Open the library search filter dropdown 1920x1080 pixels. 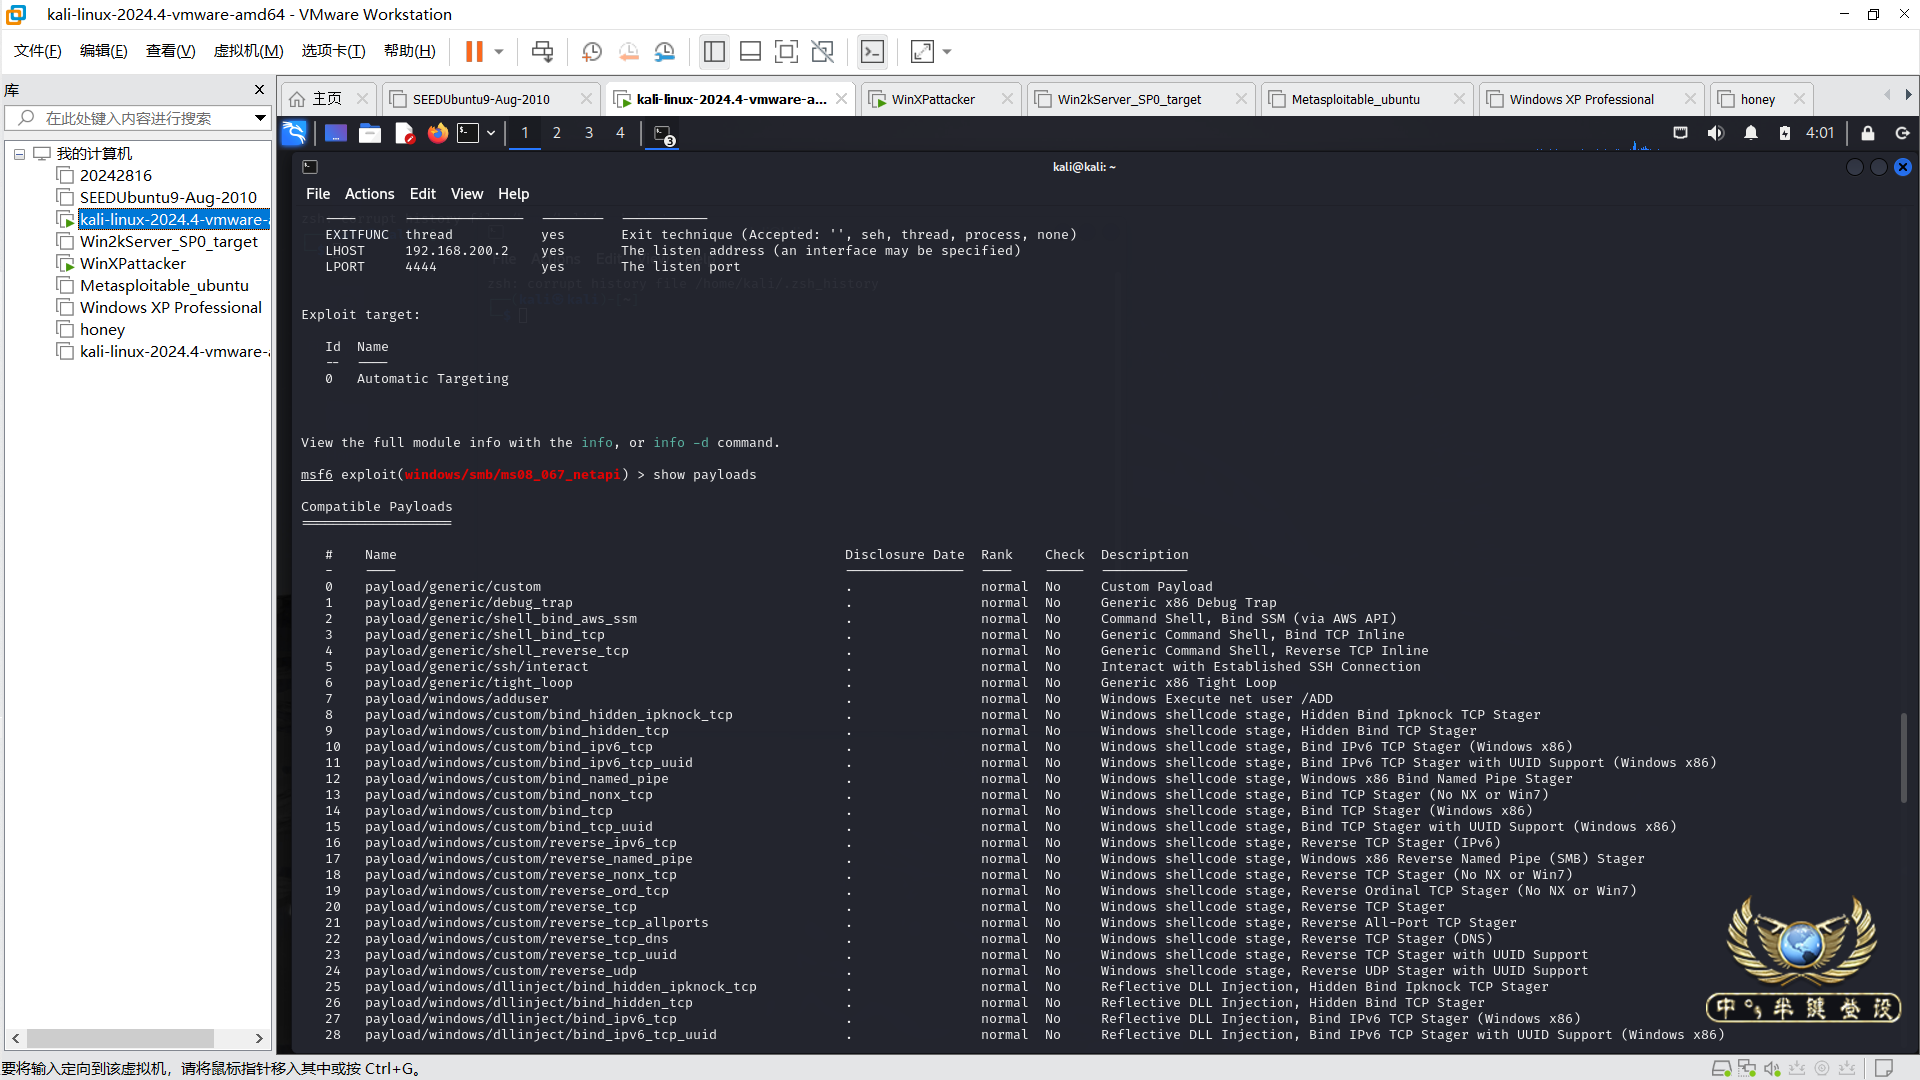tap(260, 118)
